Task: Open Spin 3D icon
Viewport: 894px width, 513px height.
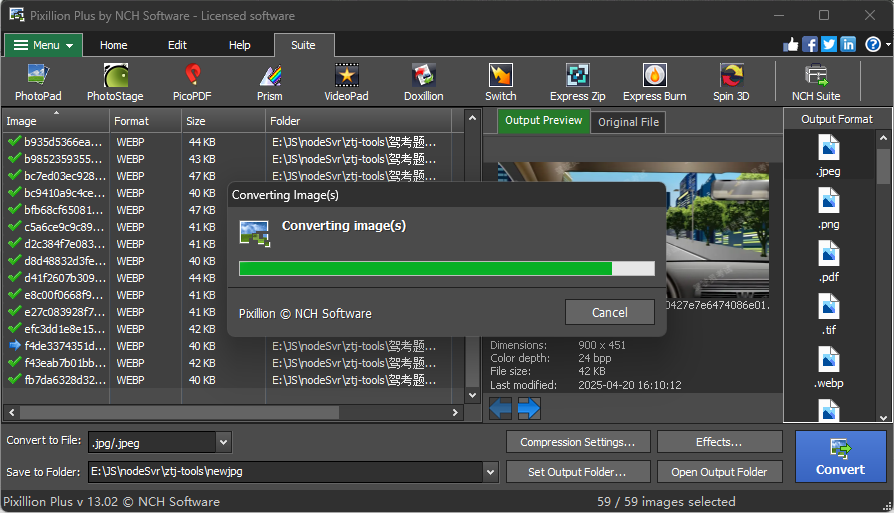Action: point(732,83)
